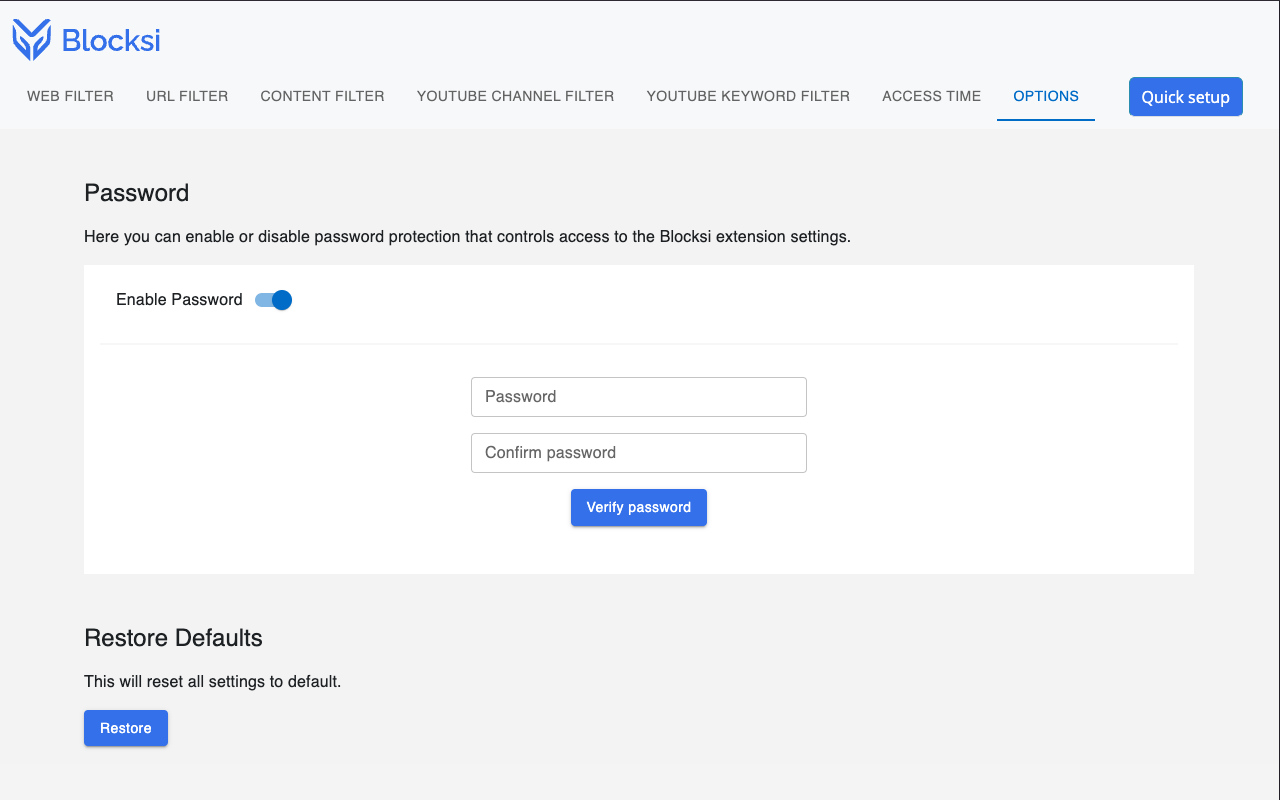Viewport: 1280px width, 800px height.
Task: Click the Password section heading
Action: point(137,193)
